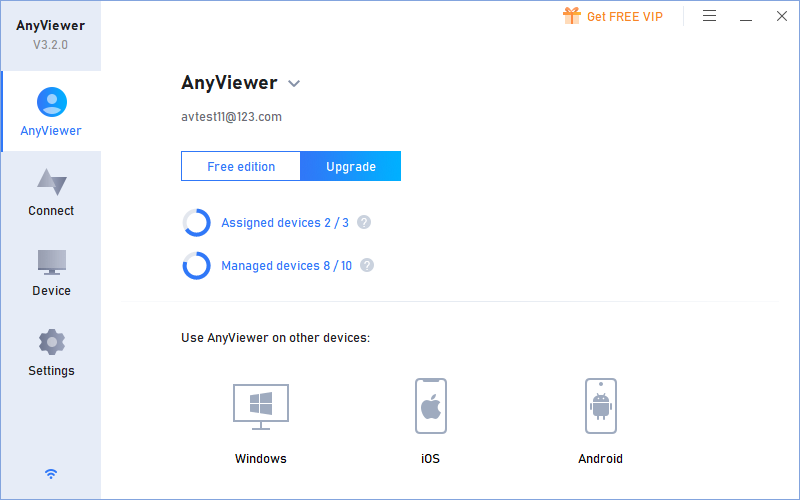Click the Get FREE VIP link
Viewport: 800px width, 500px height.
pos(624,17)
